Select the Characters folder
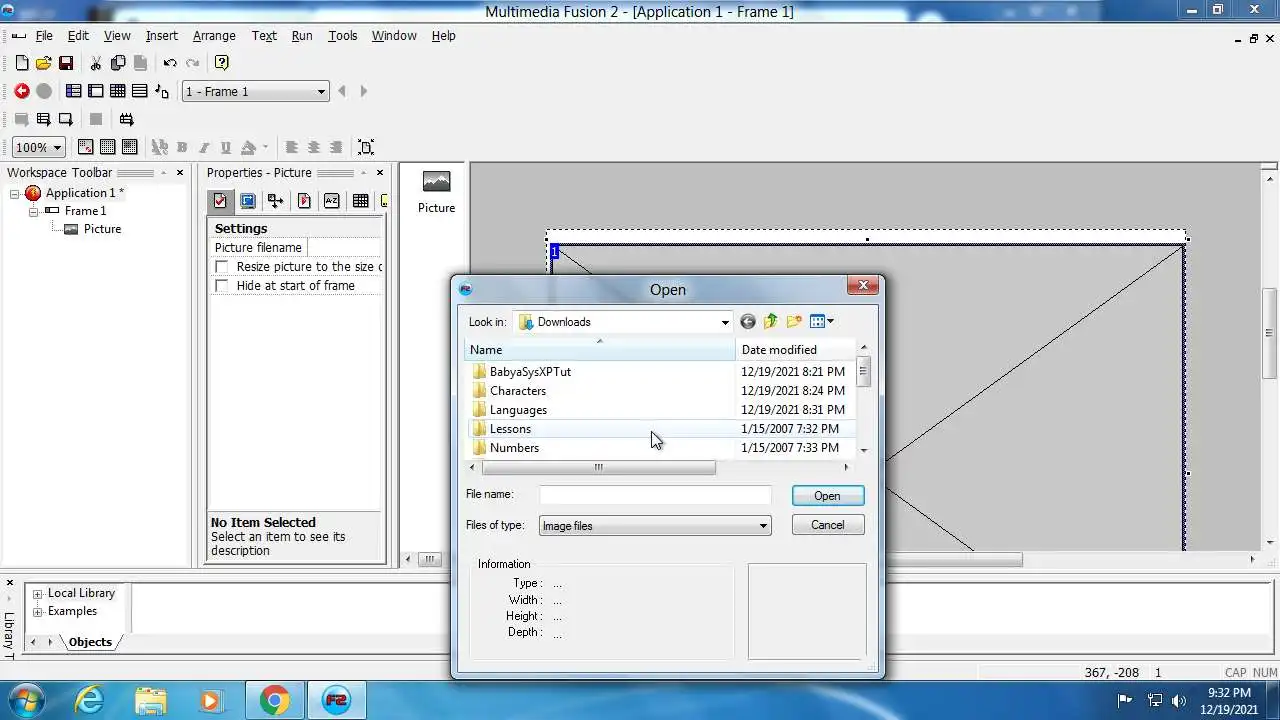1280x720 pixels. 518,391
